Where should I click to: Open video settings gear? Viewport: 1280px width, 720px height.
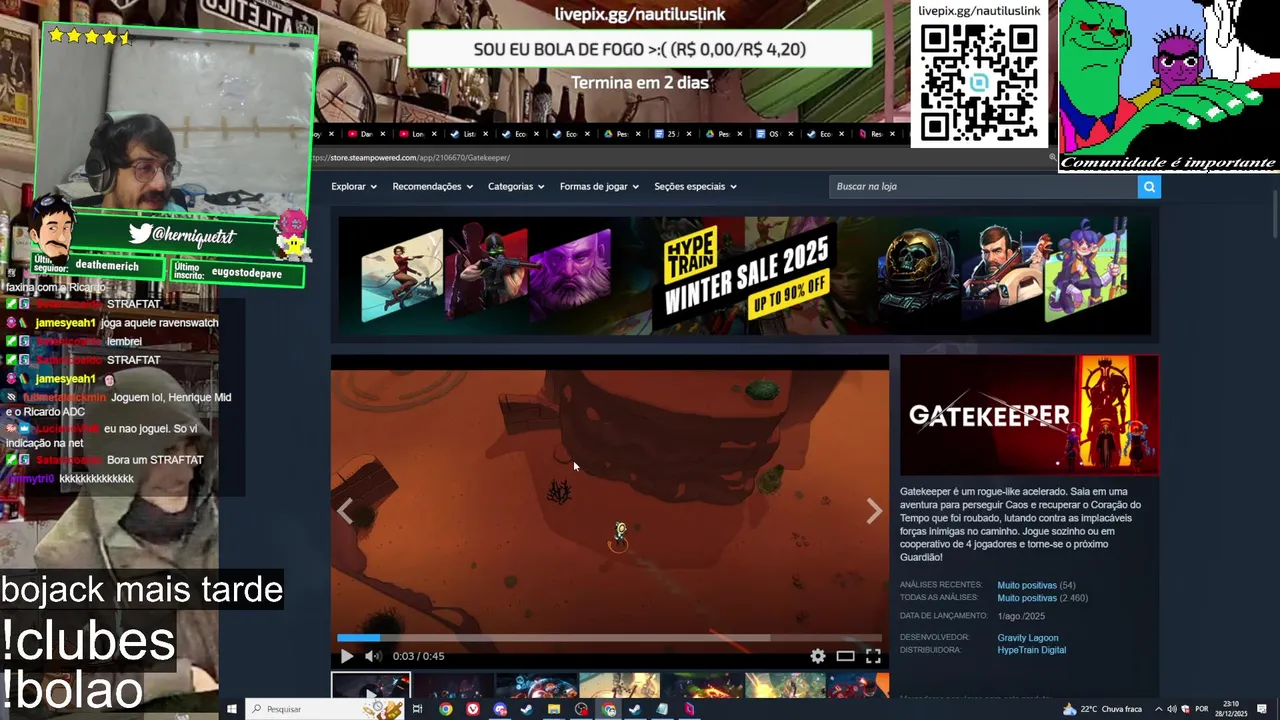point(818,656)
